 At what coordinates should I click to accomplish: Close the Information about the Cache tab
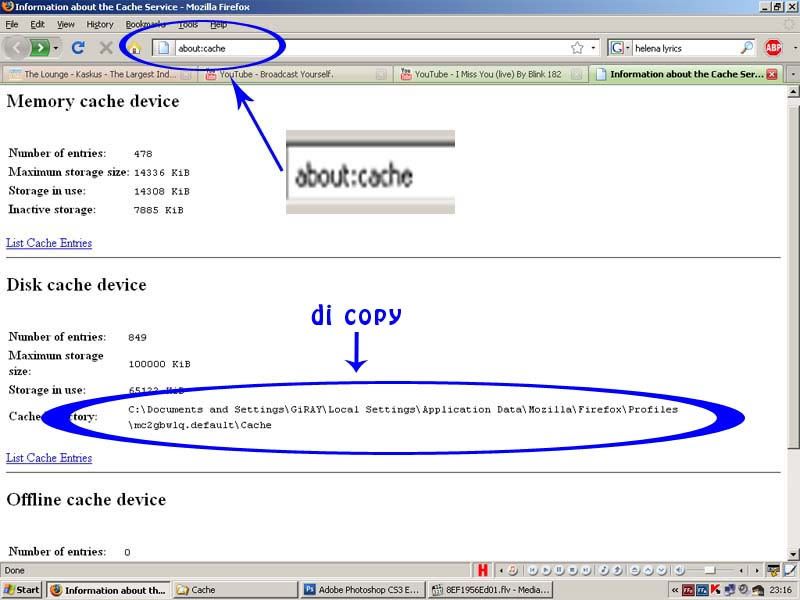[x=772, y=74]
